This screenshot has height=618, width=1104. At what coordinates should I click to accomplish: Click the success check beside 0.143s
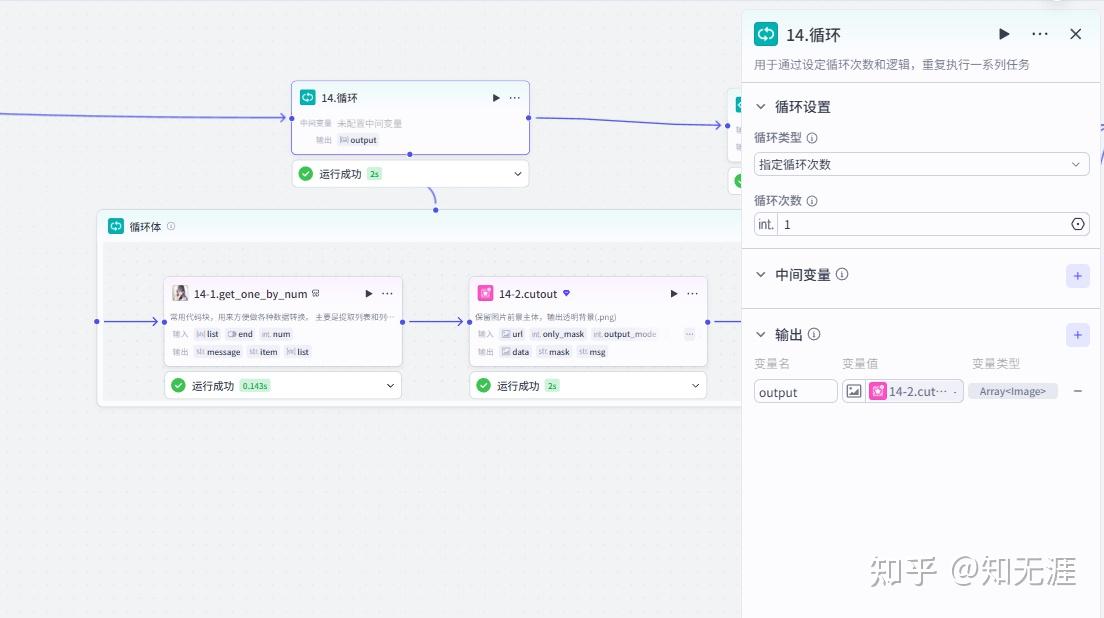pos(178,386)
